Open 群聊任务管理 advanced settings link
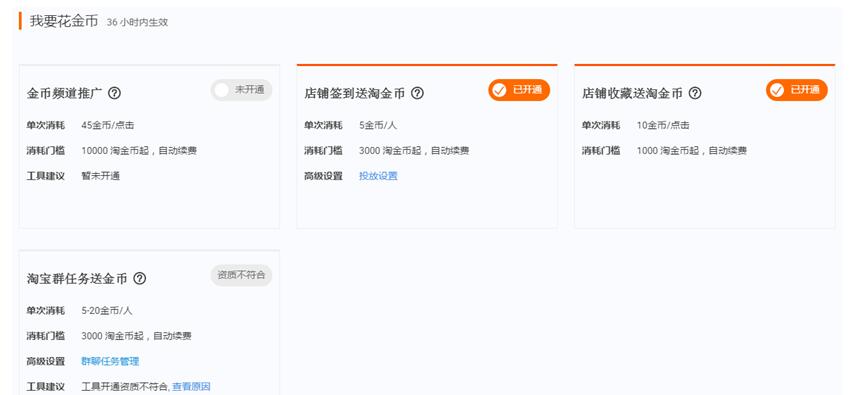The height and width of the screenshot is (395, 866). pos(110,361)
